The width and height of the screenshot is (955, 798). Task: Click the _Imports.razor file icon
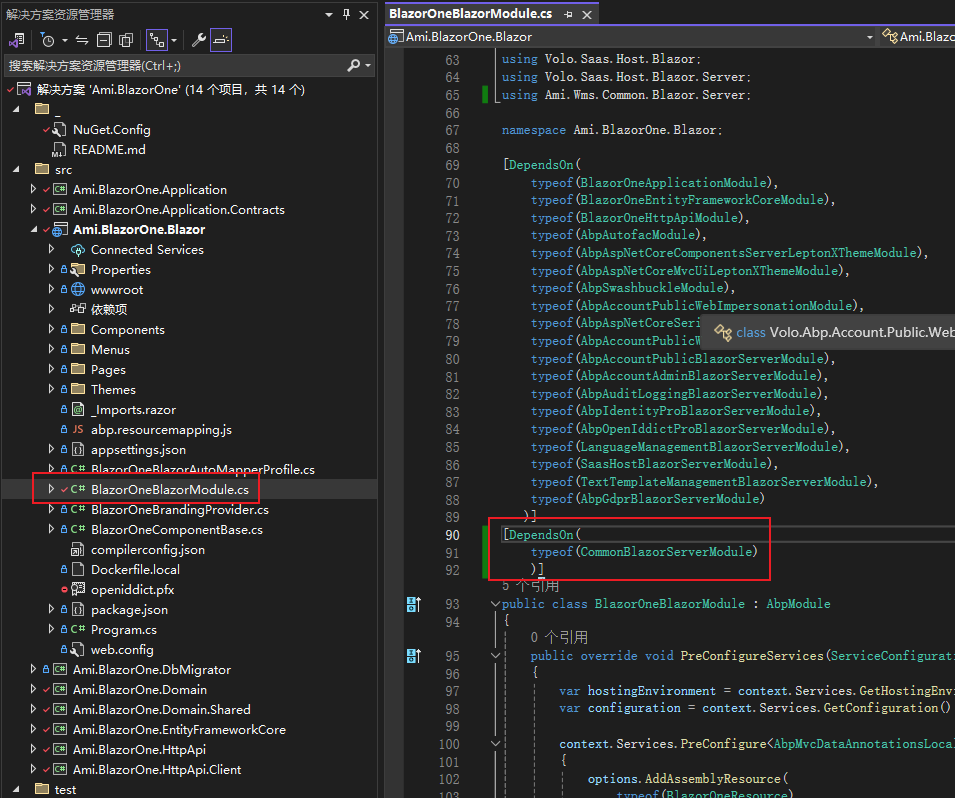click(x=78, y=409)
